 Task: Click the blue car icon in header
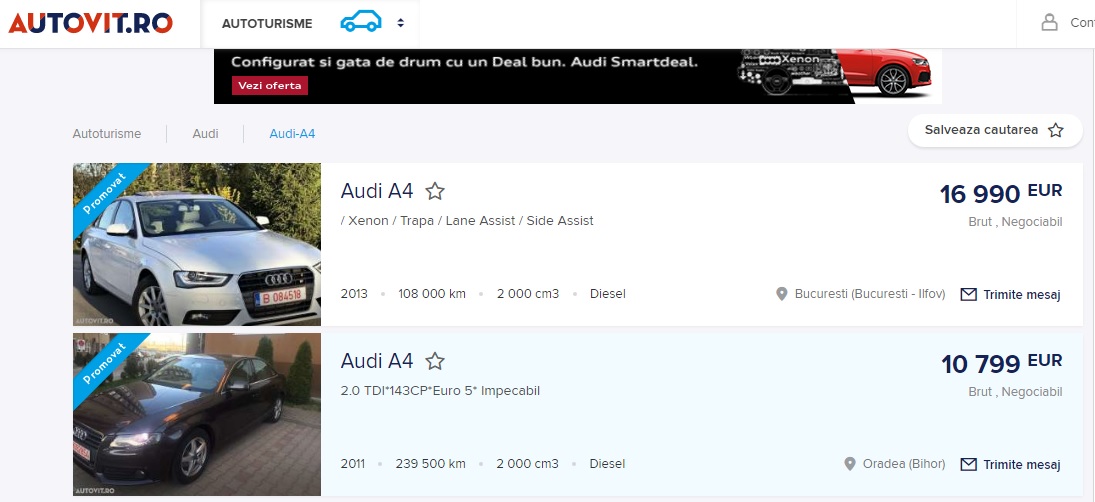coord(360,22)
